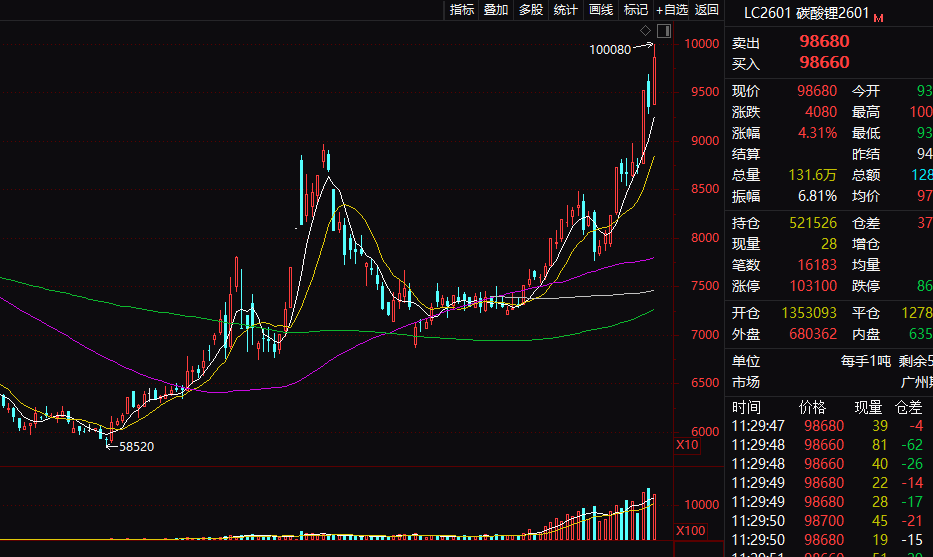Click the 返回 back button
The image size is (933, 557).
[707, 10]
